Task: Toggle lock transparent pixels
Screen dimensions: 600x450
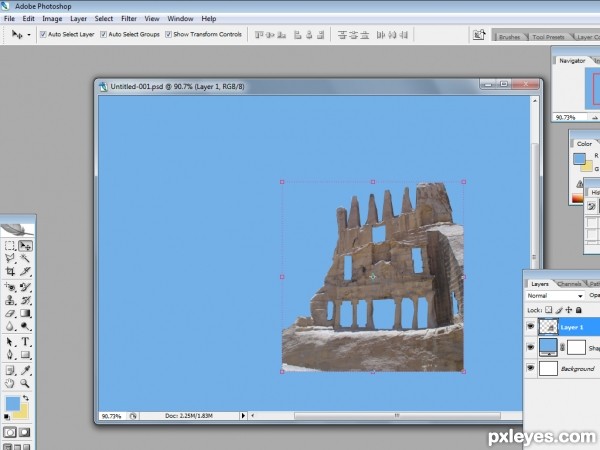Action: coord(548,310)
